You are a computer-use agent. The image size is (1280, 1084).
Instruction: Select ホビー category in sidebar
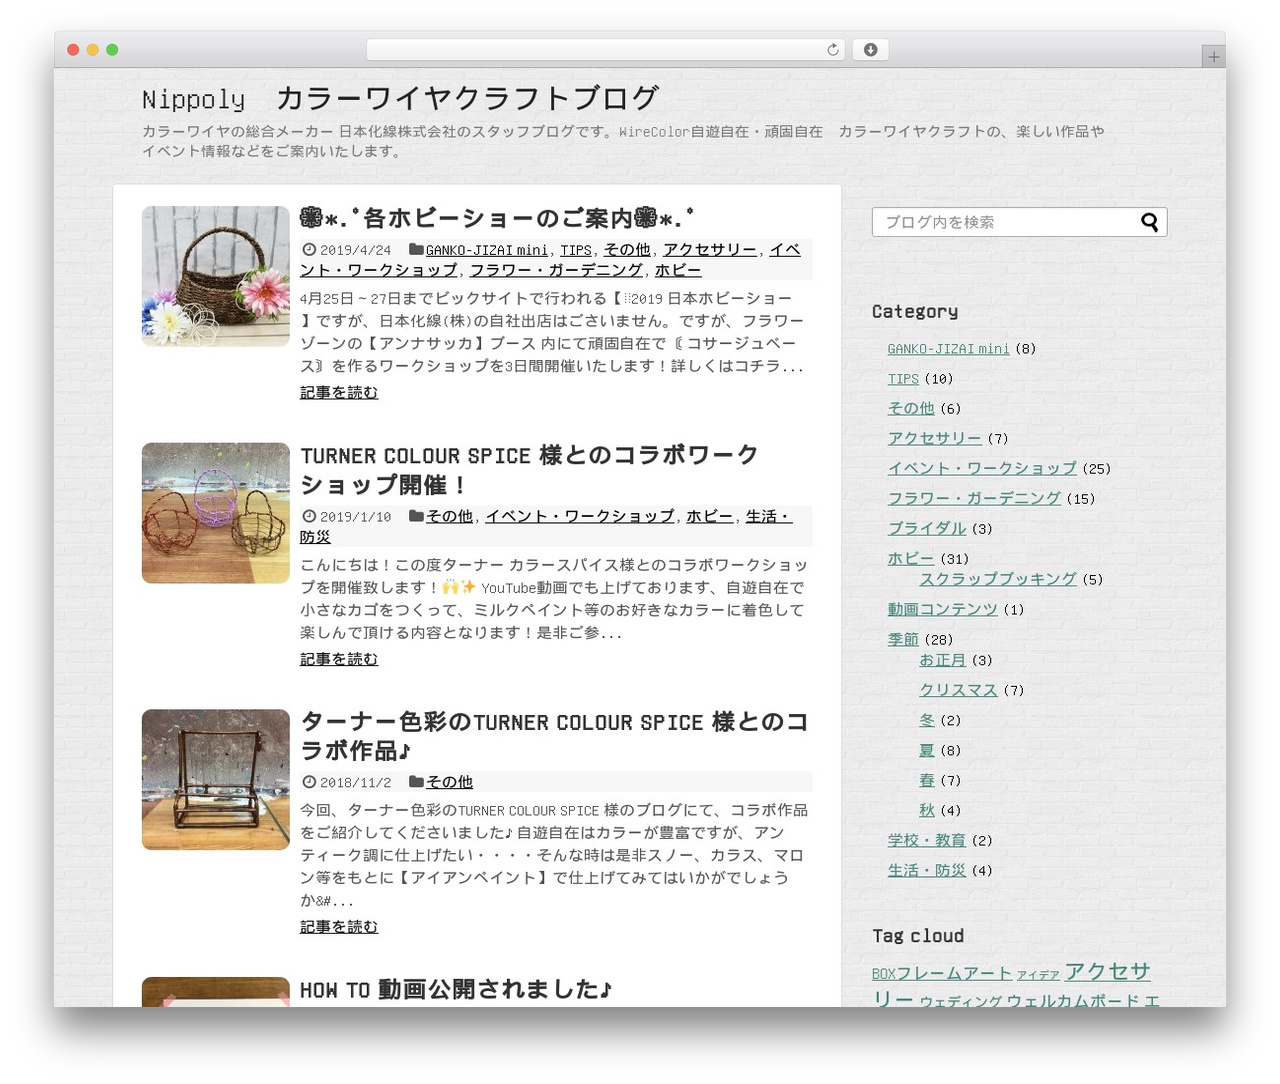(x=911, y=559)
